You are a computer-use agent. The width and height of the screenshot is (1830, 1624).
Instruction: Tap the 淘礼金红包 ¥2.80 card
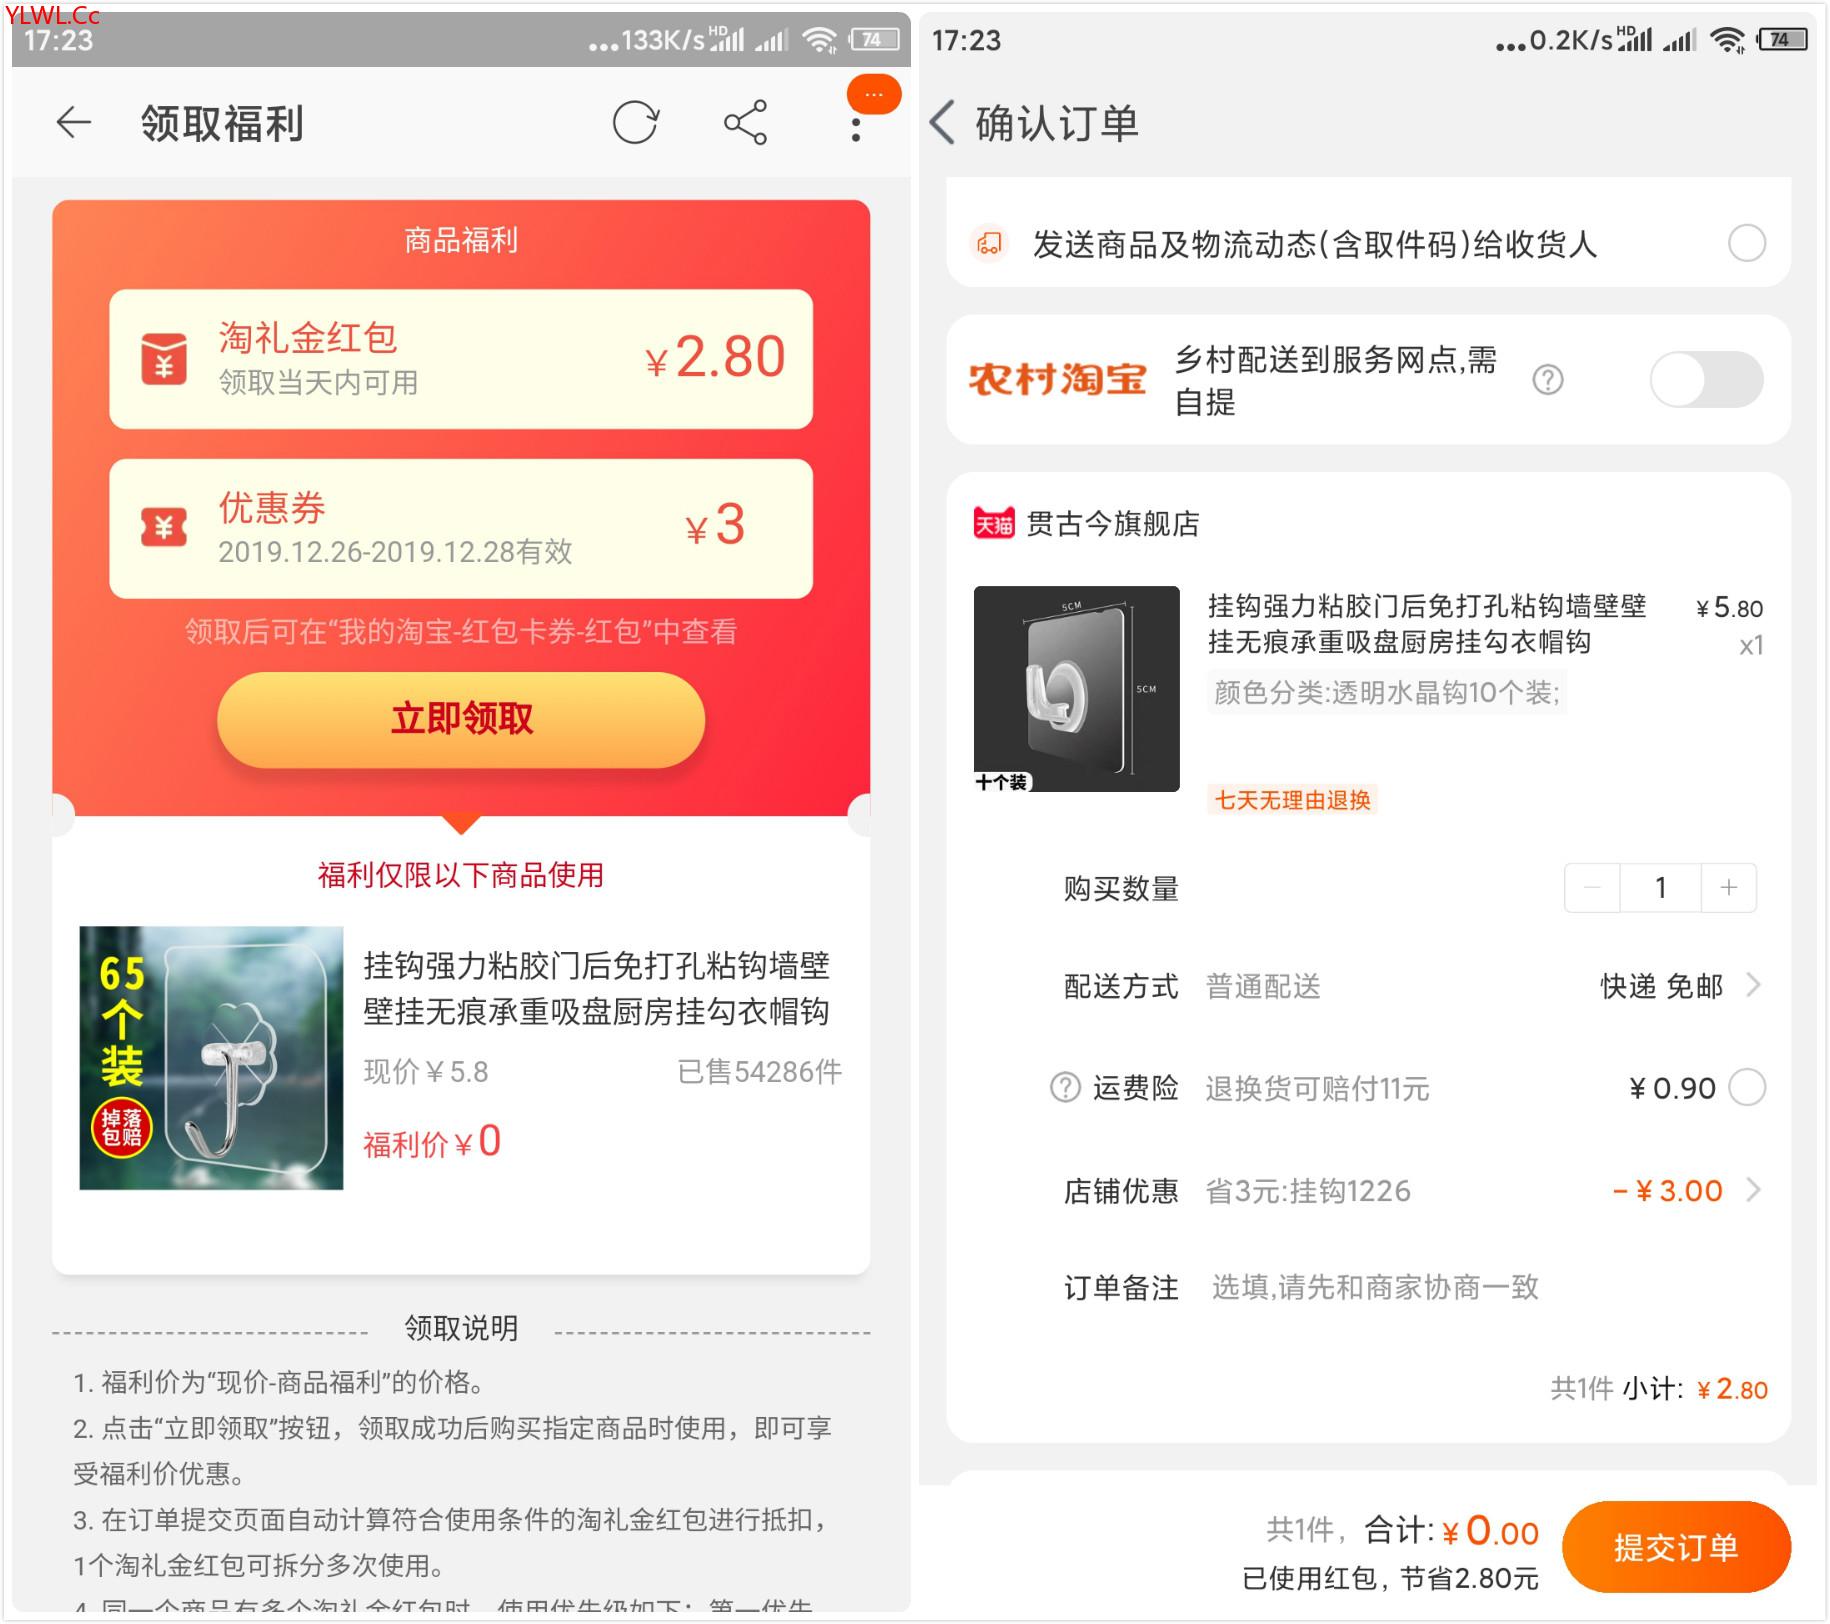[x=461, y=359]
